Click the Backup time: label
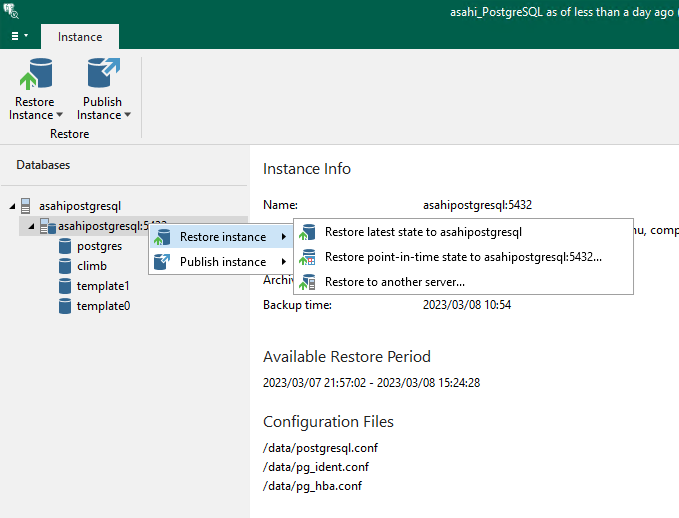This screenshot has height=518, width=679. (x=297, y=305)
